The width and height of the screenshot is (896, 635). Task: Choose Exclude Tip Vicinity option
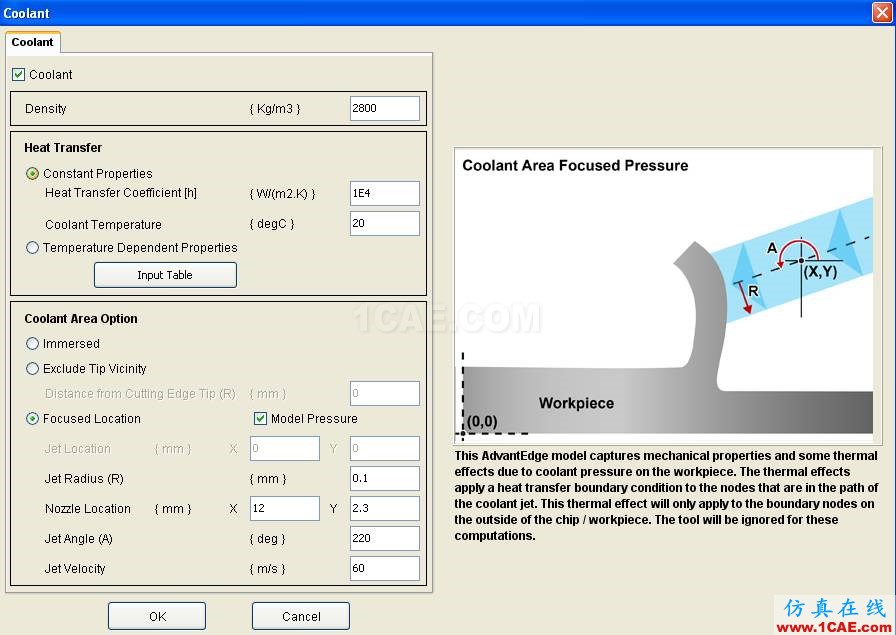pyautogui.click(x=33, y=369)
